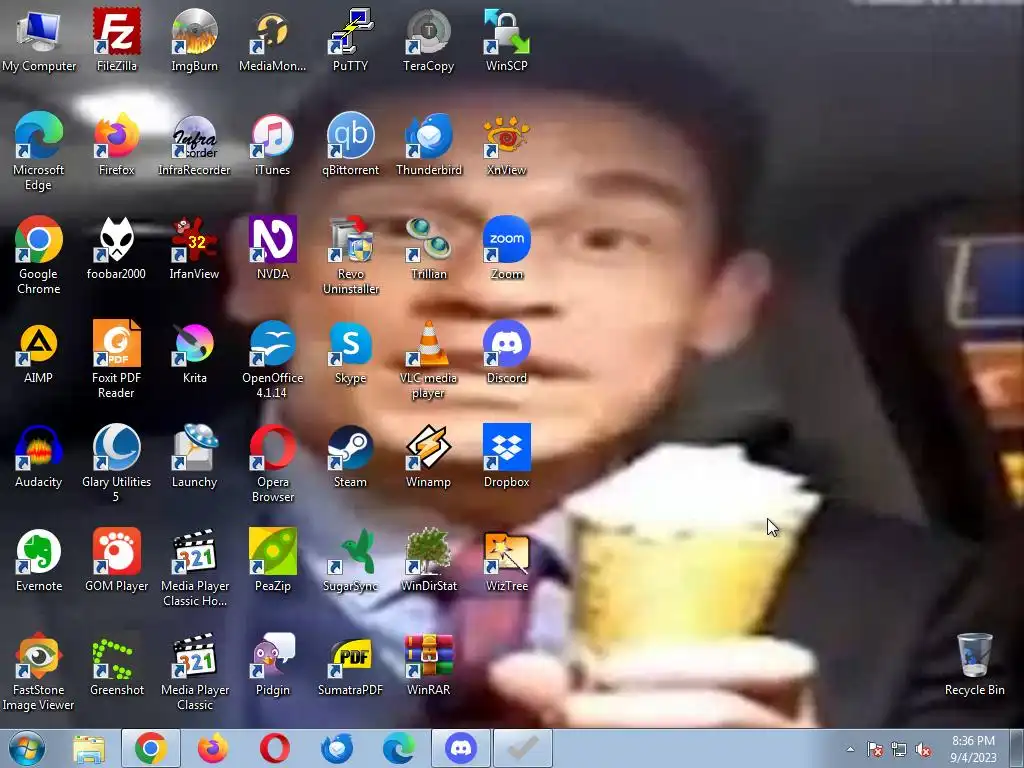Viewport: 1024px width, 768px height.
Task: Open the MediaMonkey shortcut
Action: 272,39
